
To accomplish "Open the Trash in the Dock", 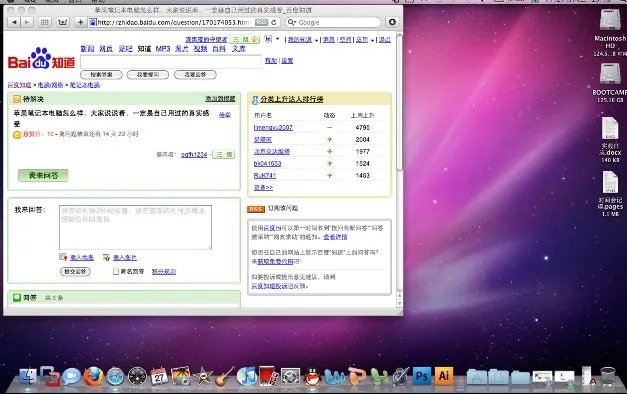I will (608, 376).
